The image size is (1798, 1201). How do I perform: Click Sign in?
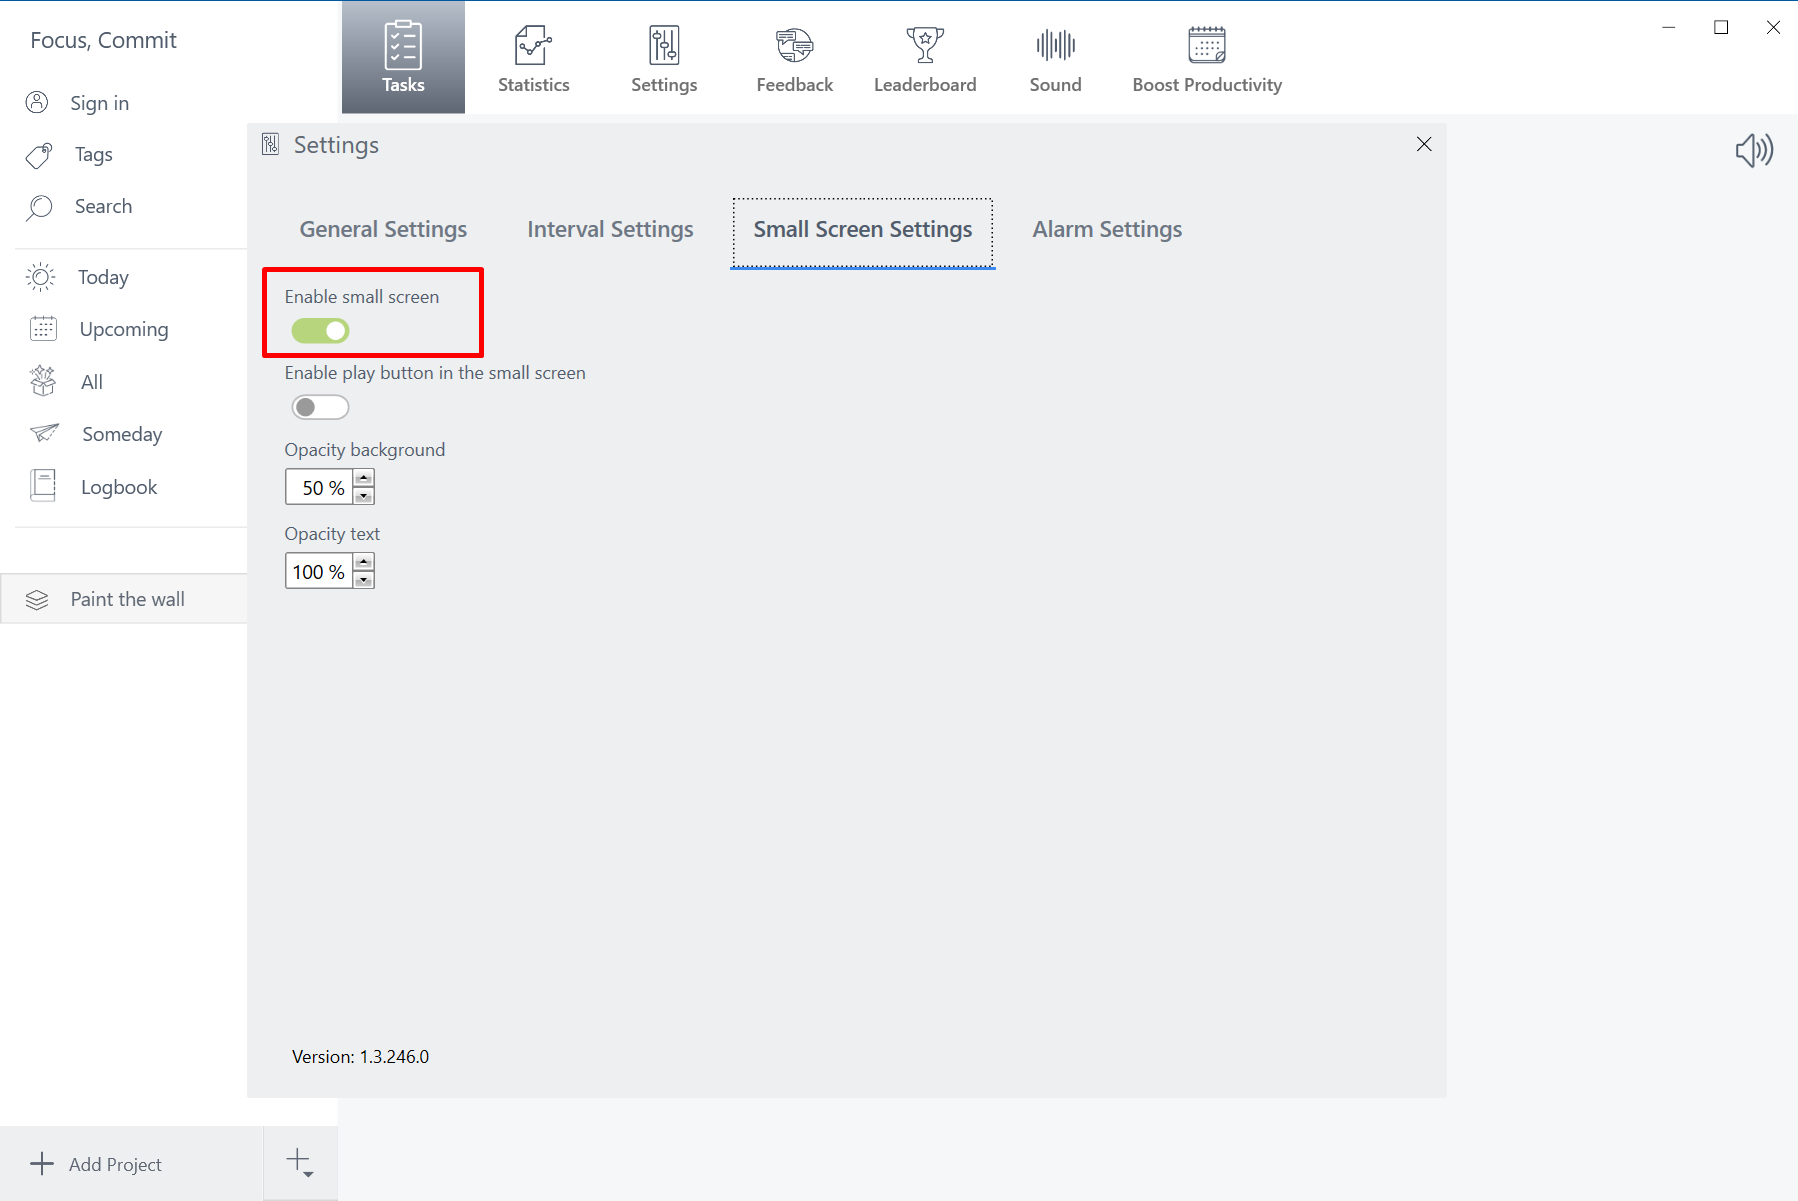[x=99, y=104]
